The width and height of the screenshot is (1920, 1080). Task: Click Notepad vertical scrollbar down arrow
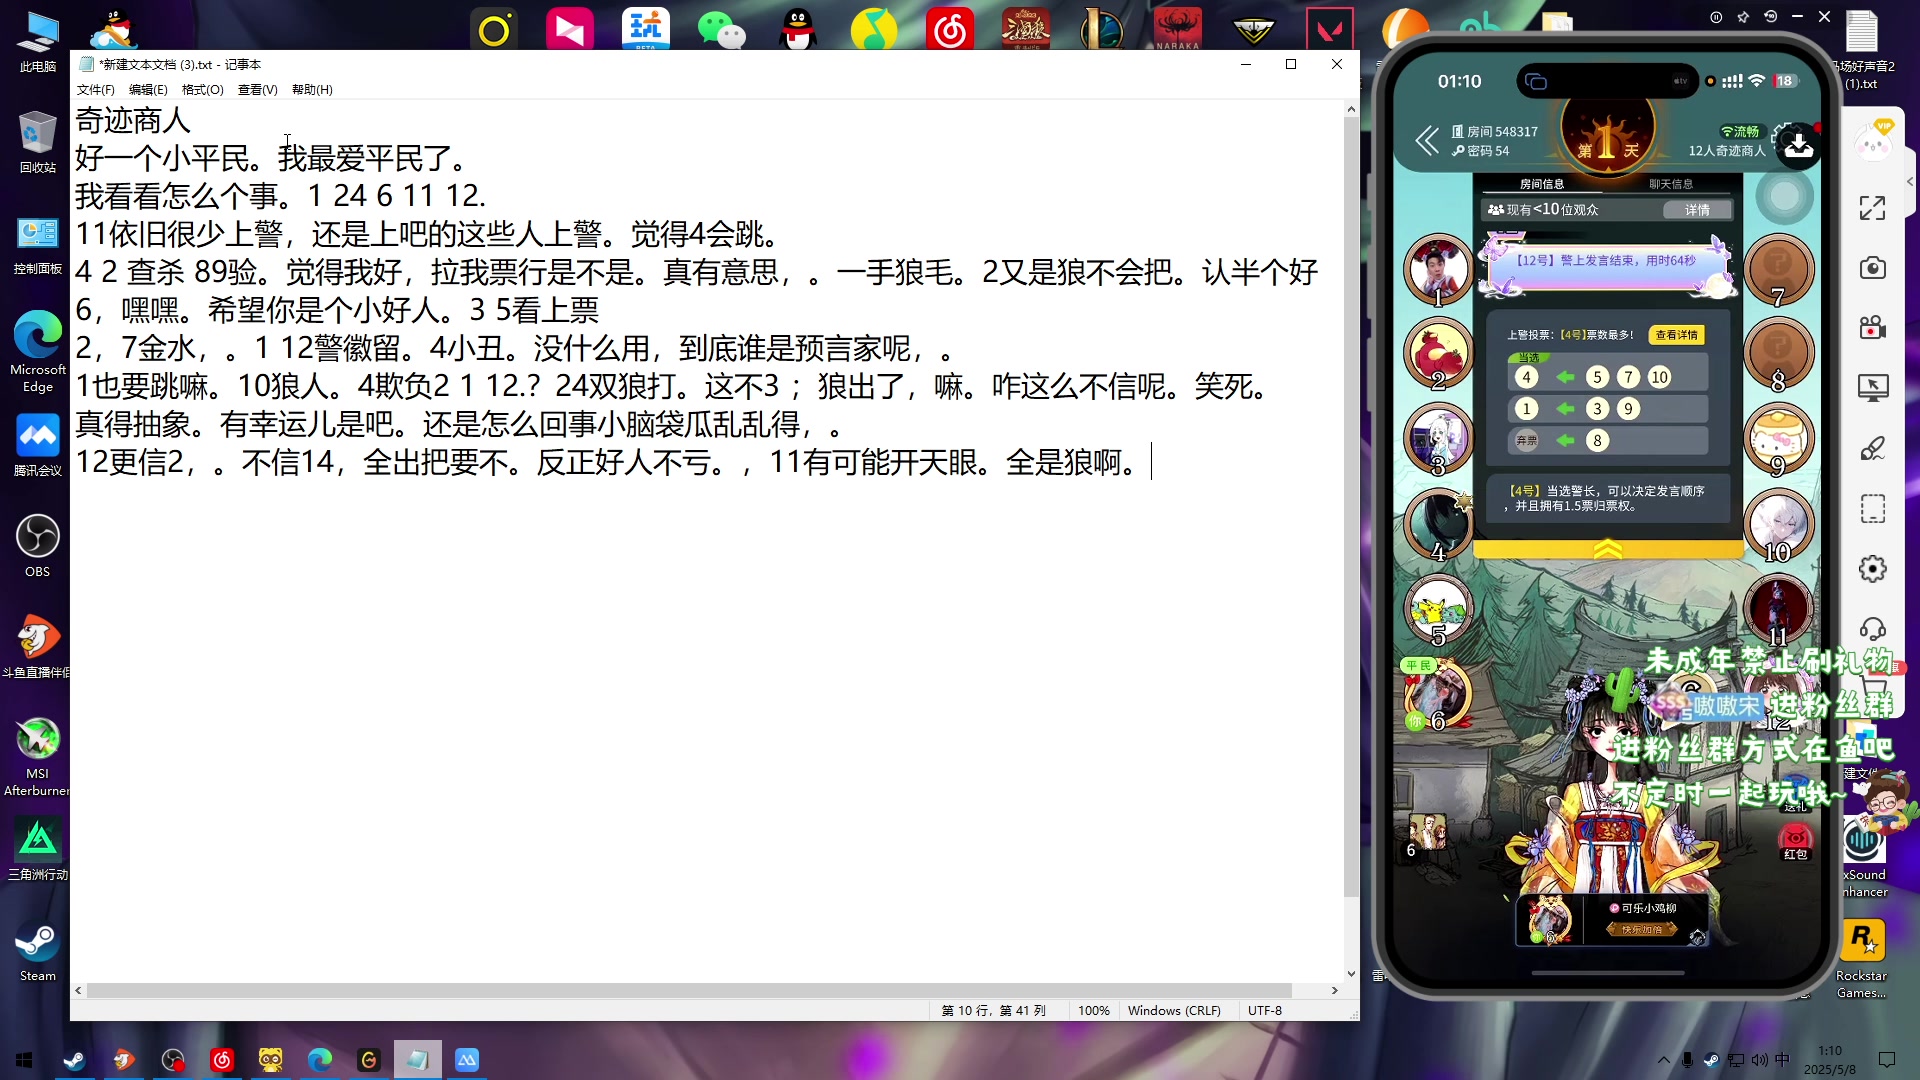pos(1351,973)
